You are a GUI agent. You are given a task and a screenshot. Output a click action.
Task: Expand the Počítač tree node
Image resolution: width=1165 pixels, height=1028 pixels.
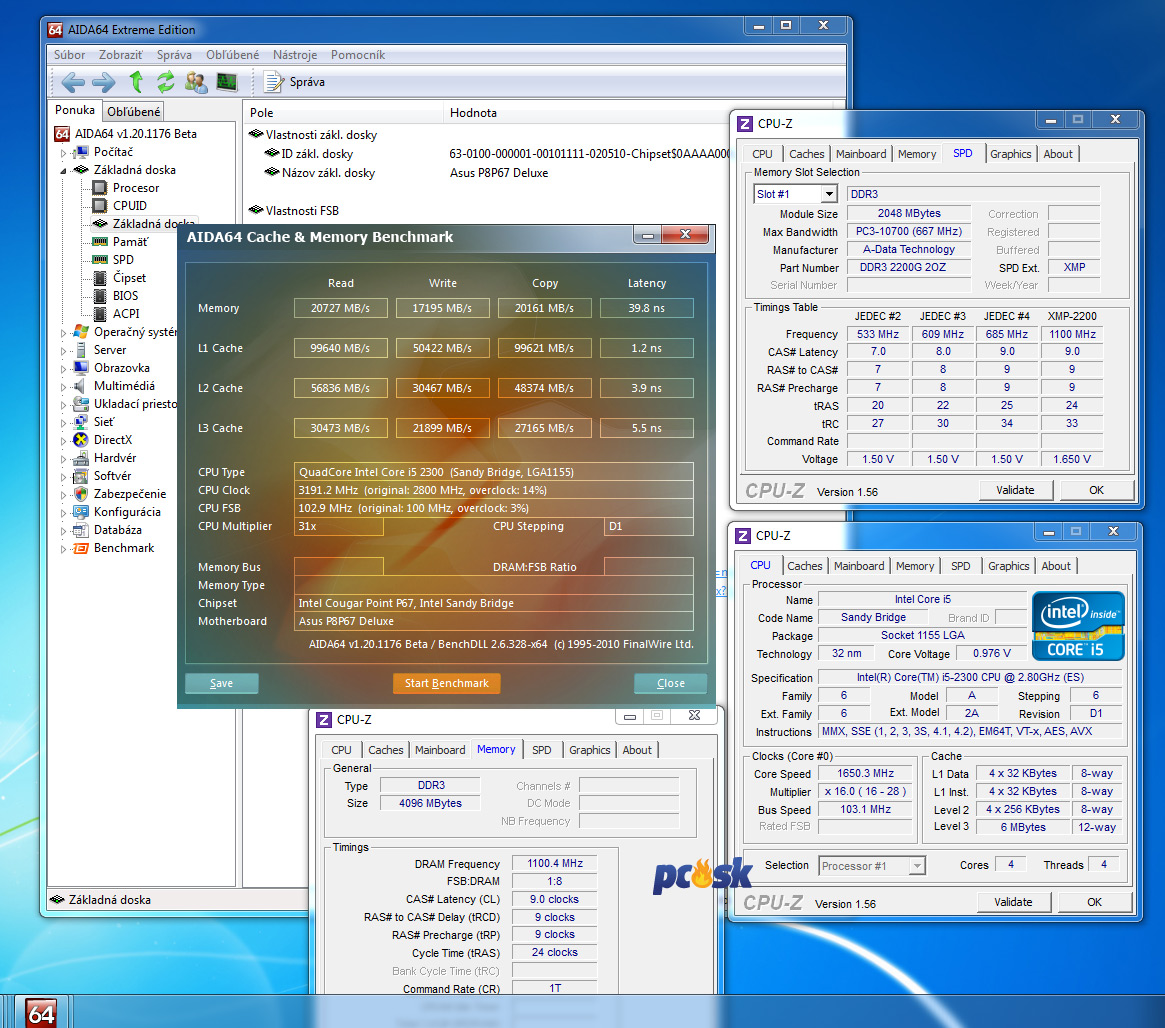[x=64, y=152]
